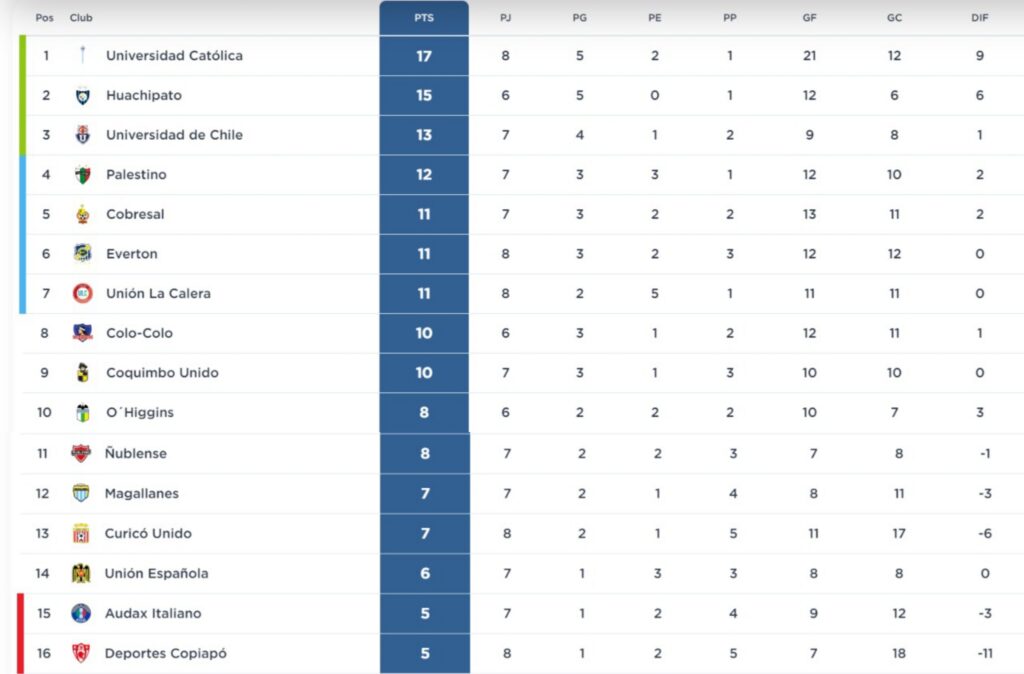The image size is (1024, 674).
Task: Open the O'Higgins team name link
Action: coord(139,413)
